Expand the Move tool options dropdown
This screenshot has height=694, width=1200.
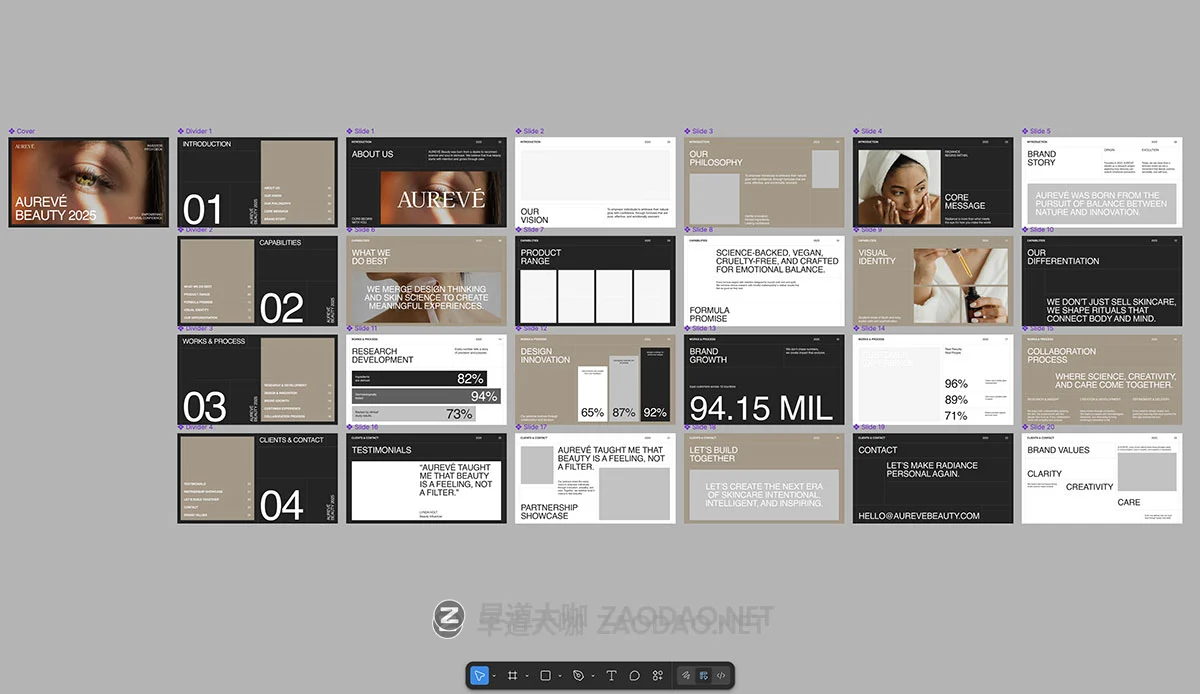pos(494,677)
